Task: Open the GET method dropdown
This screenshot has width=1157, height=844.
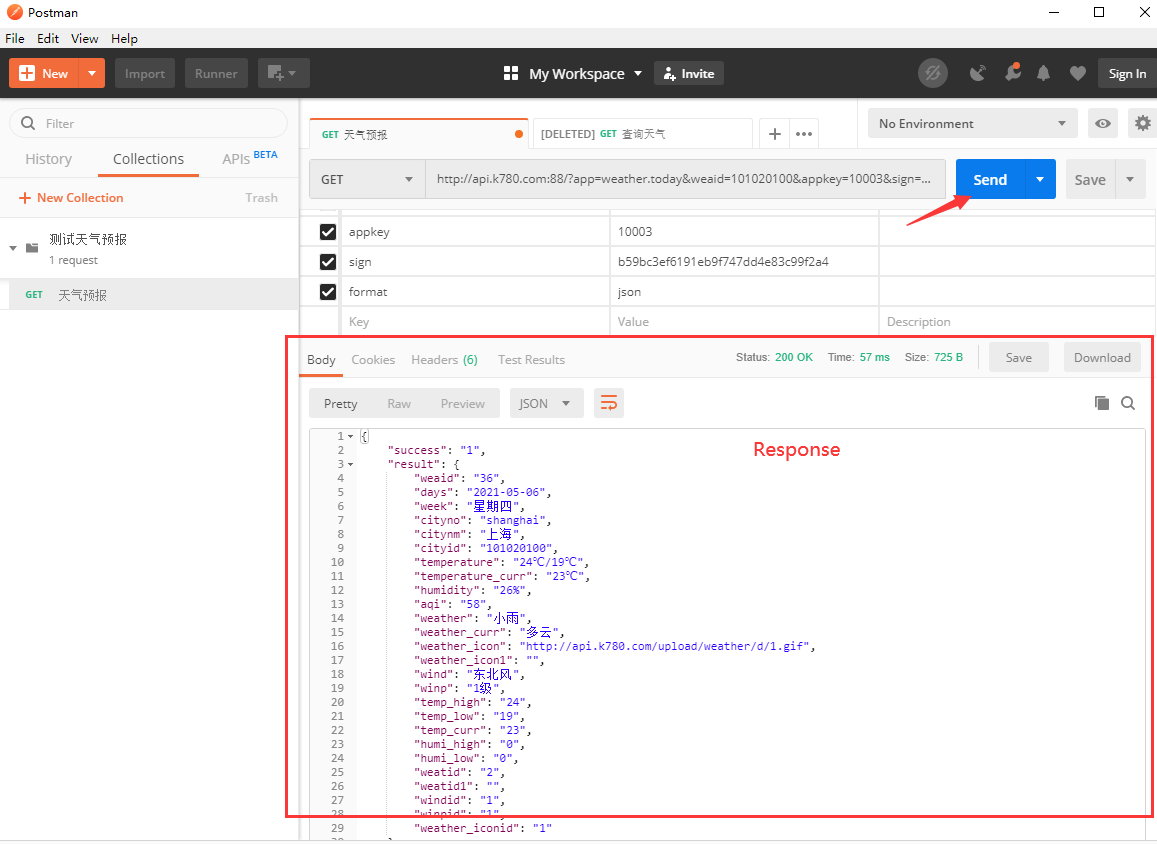Action: (367, 179)
